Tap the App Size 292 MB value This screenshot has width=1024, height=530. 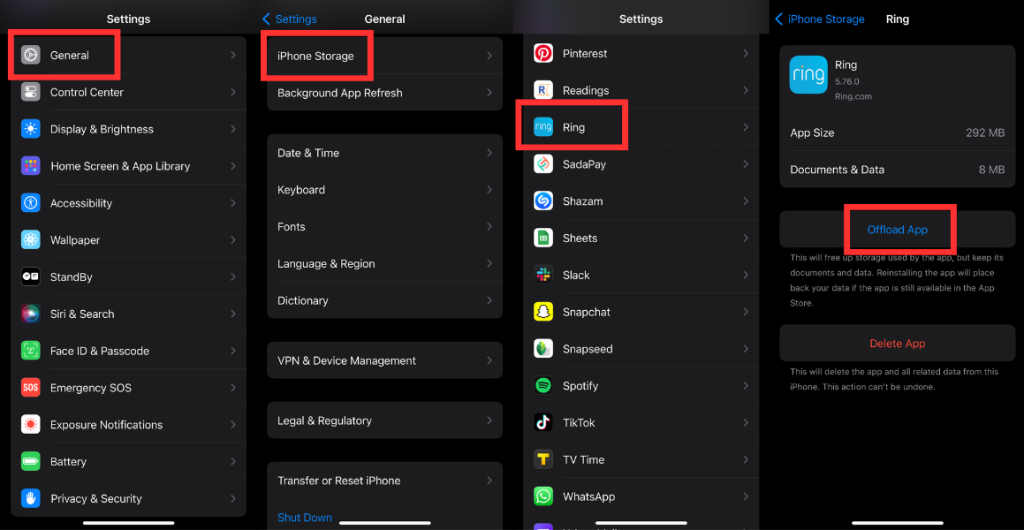(x=985, y=132)
